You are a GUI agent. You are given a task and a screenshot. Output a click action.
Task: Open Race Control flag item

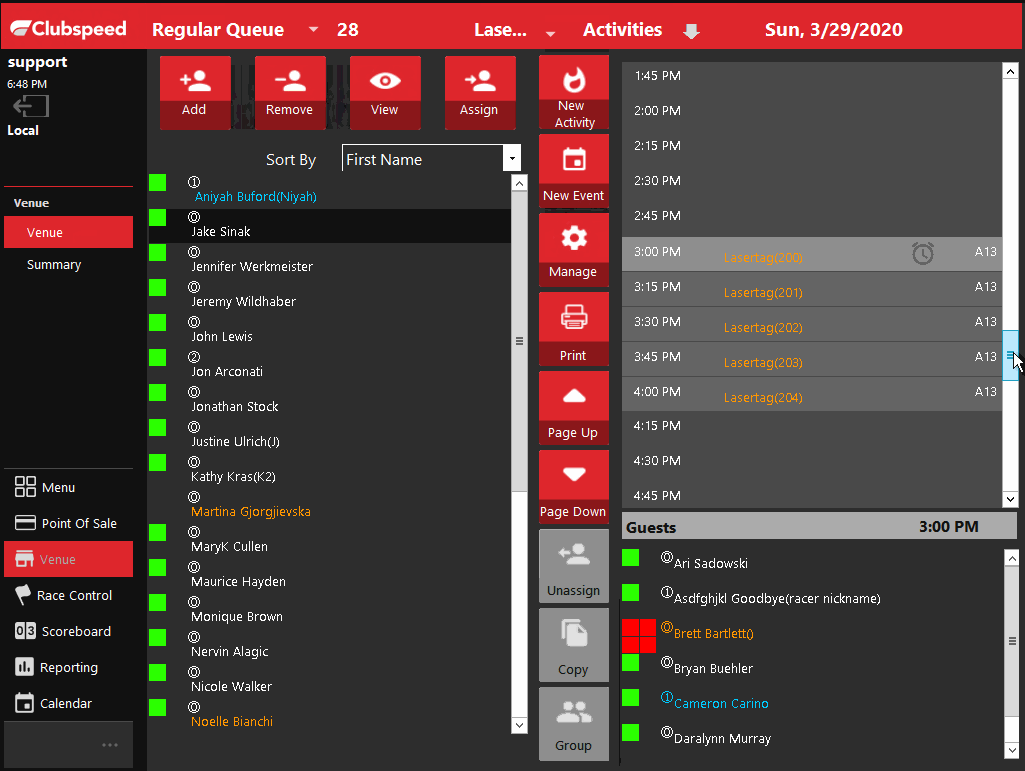click(68, 595)
